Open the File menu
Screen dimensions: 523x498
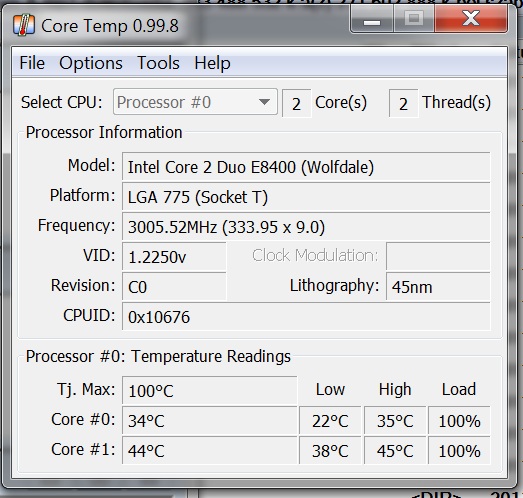[x=32, y=63]
